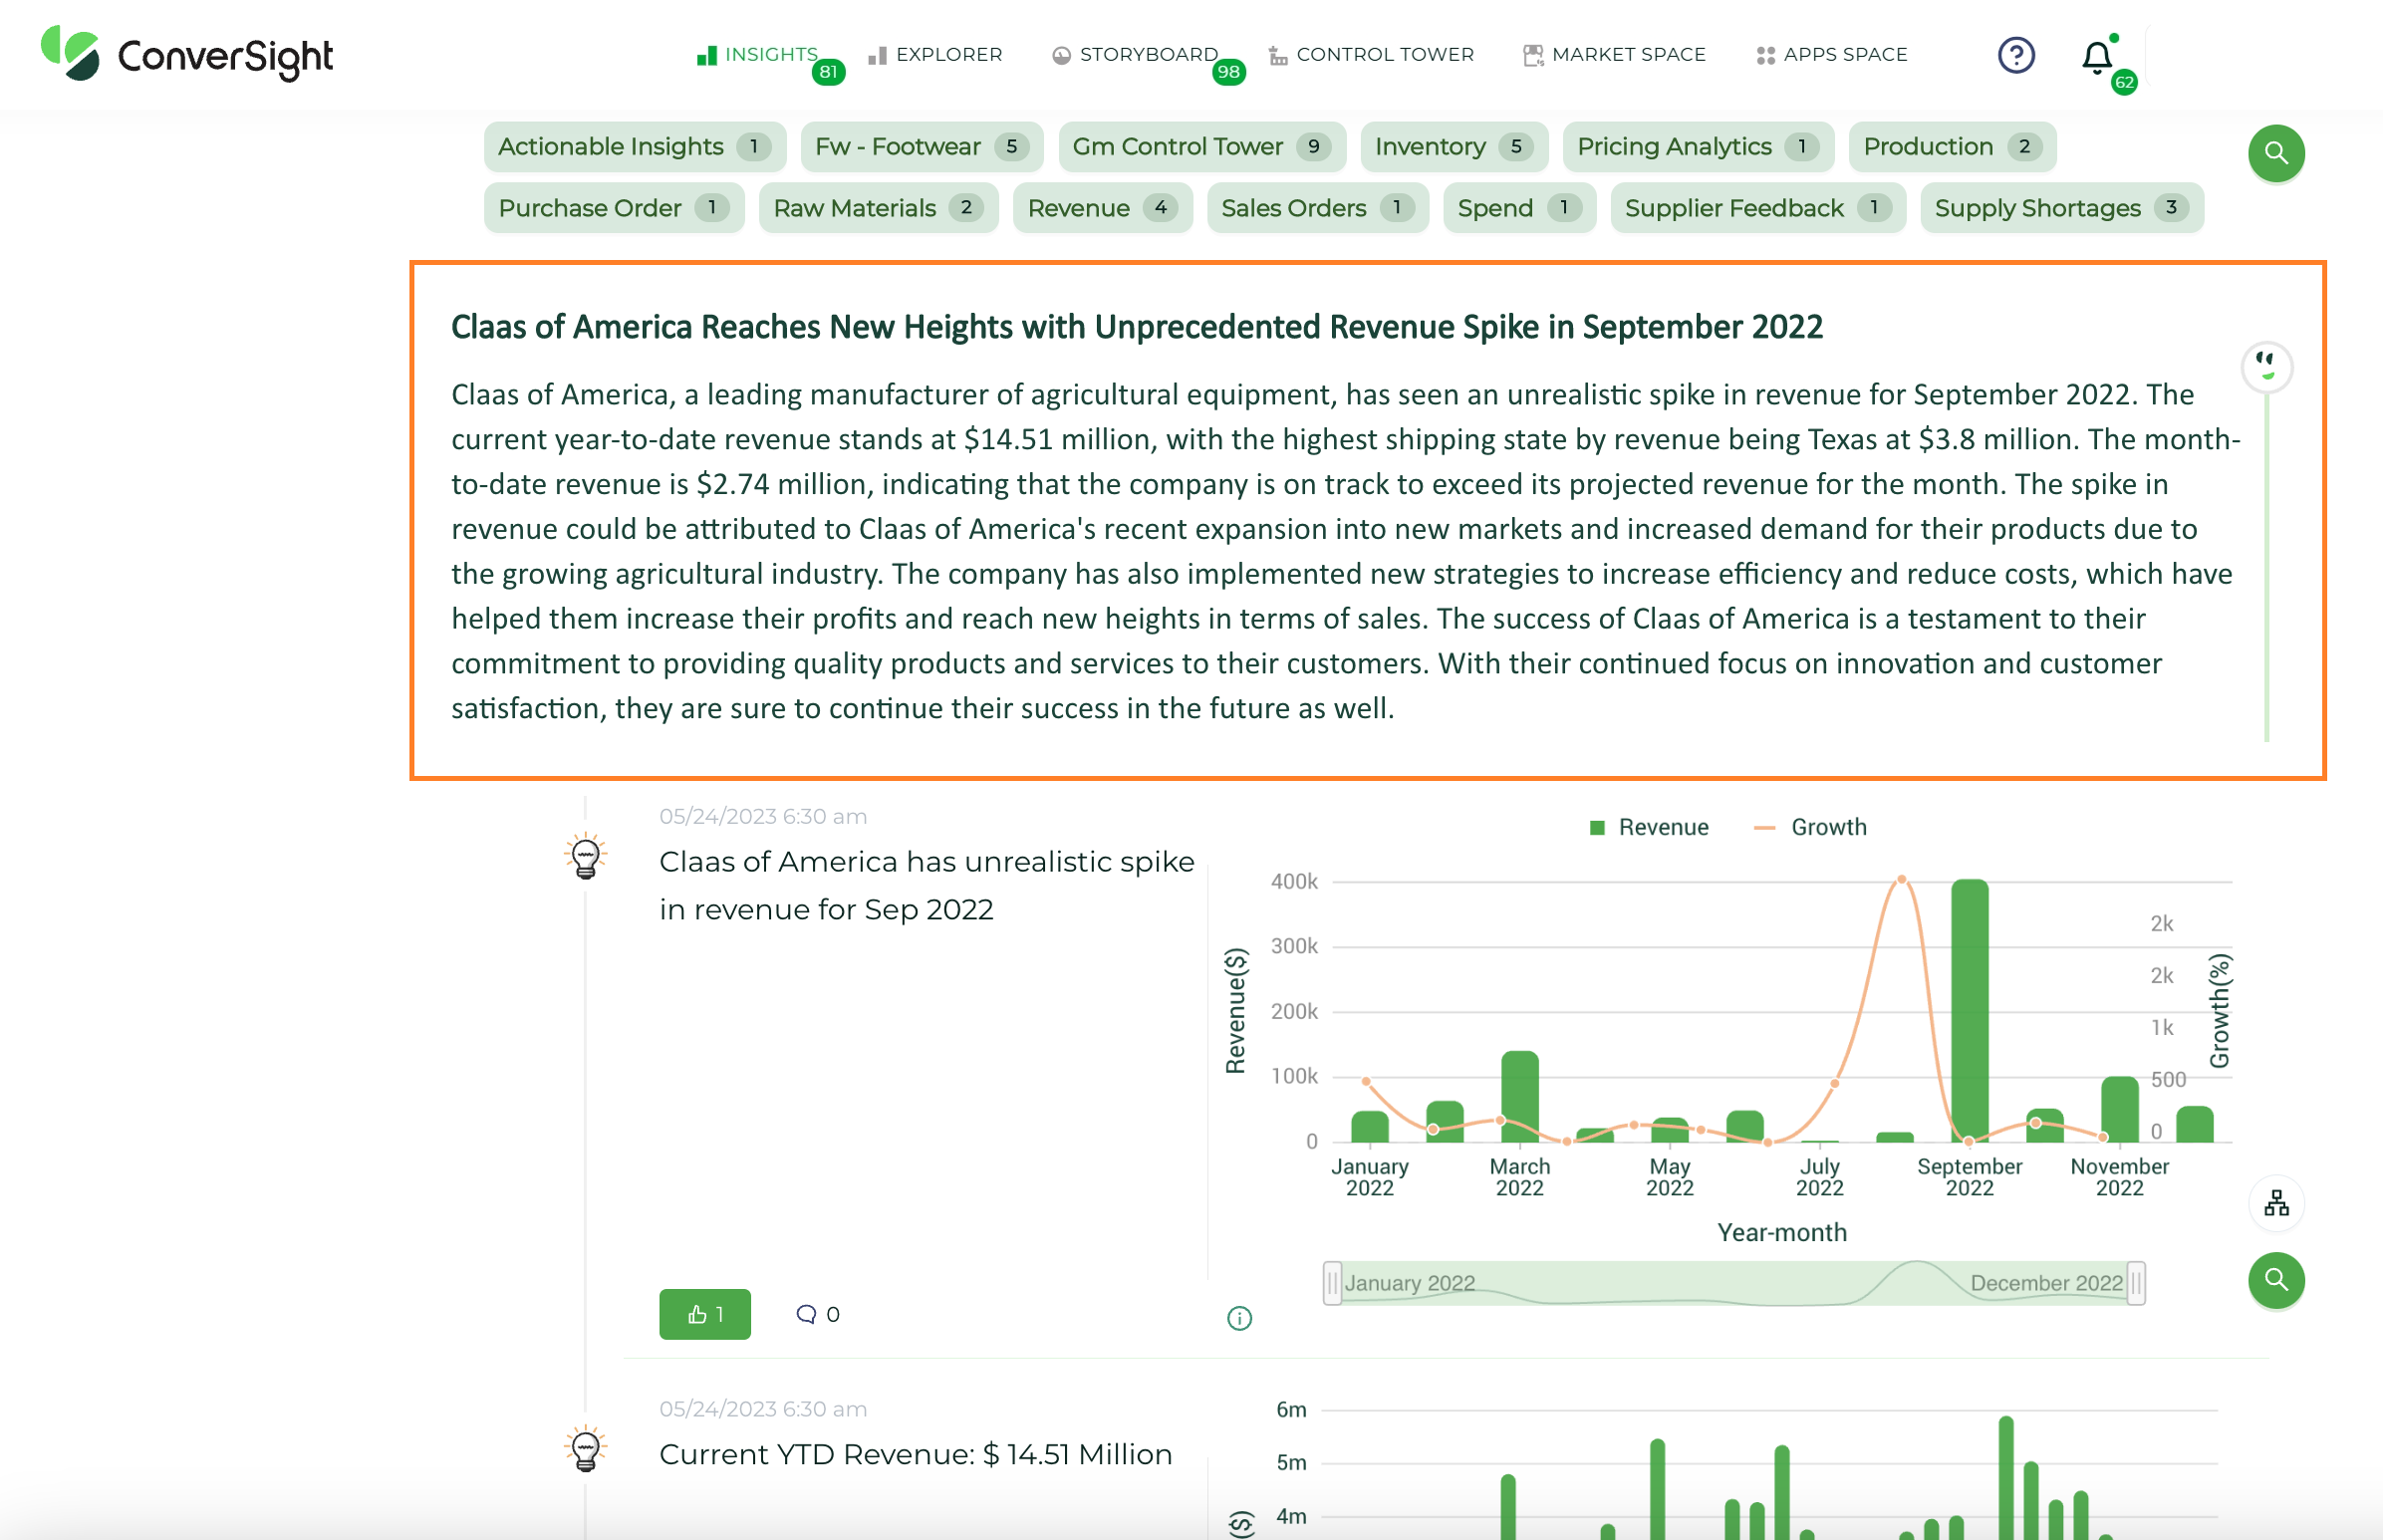This screenshot has height=1540, width=2383.
Task: Go to the Storyboard tab
Action: coord(1135,55)
